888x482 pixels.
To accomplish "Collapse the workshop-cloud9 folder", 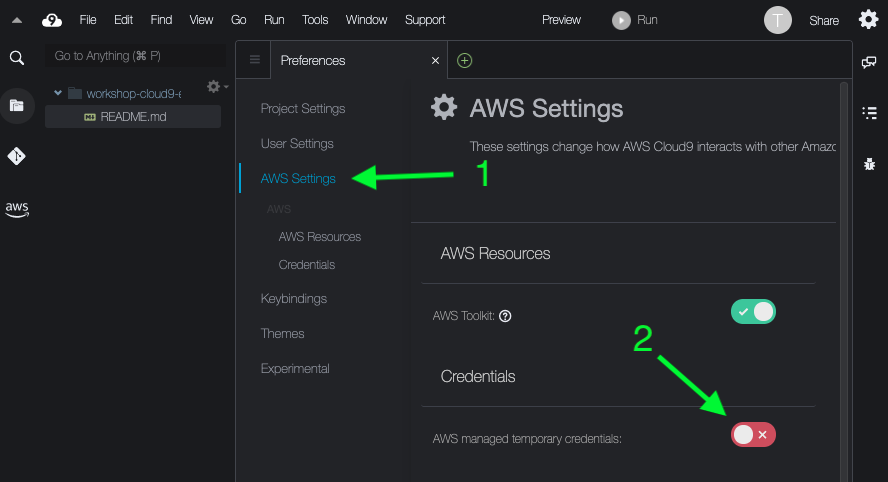I will 58,93.
